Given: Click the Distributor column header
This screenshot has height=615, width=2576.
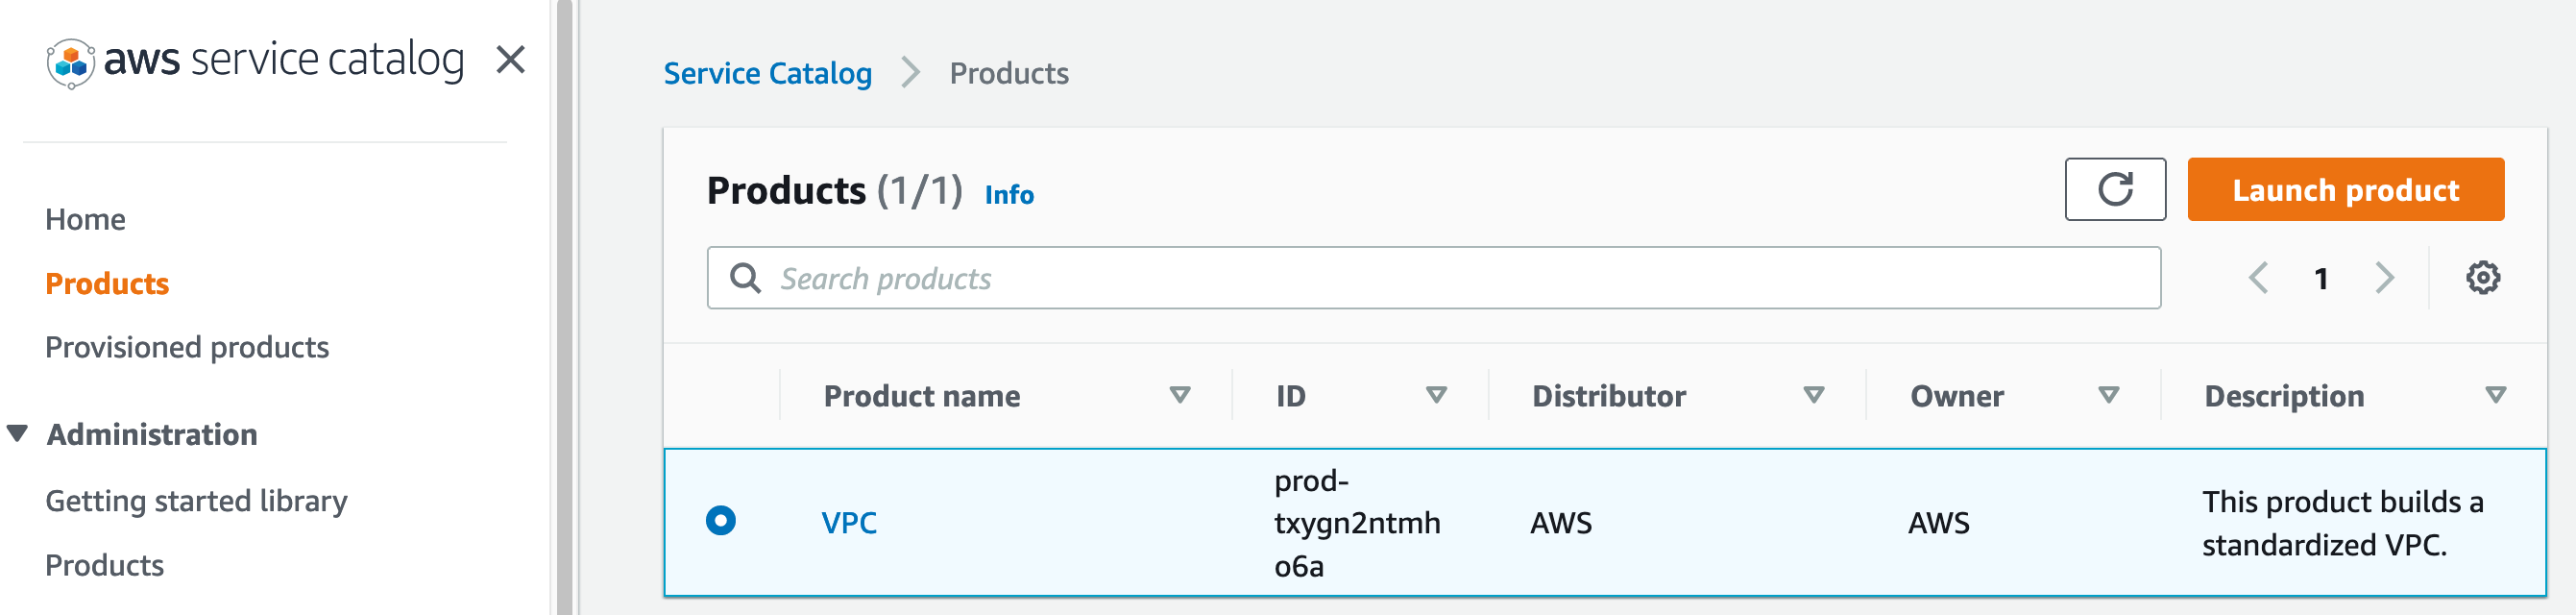Looking at the screenshot, I should click(x=1608, y=396).
